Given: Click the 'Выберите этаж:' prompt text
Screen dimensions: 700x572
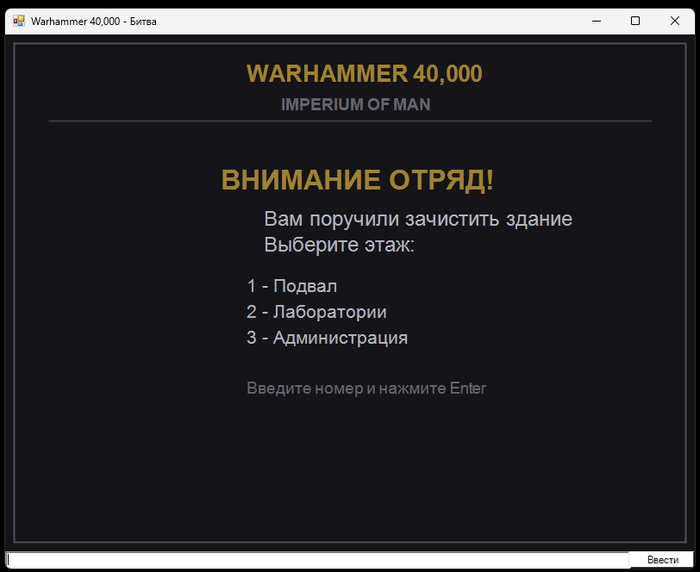Looking at the screenshot, I should point(339,245).
